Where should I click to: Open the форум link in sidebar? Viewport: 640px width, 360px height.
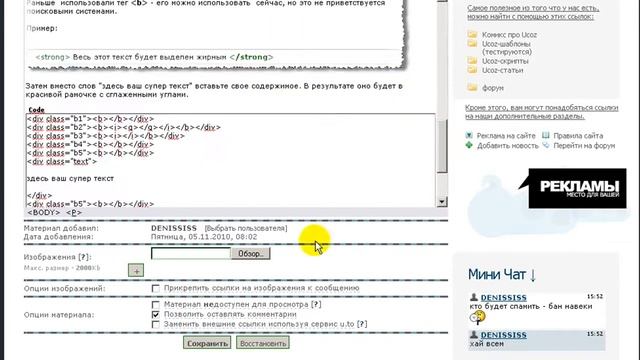tap(493, 88)
